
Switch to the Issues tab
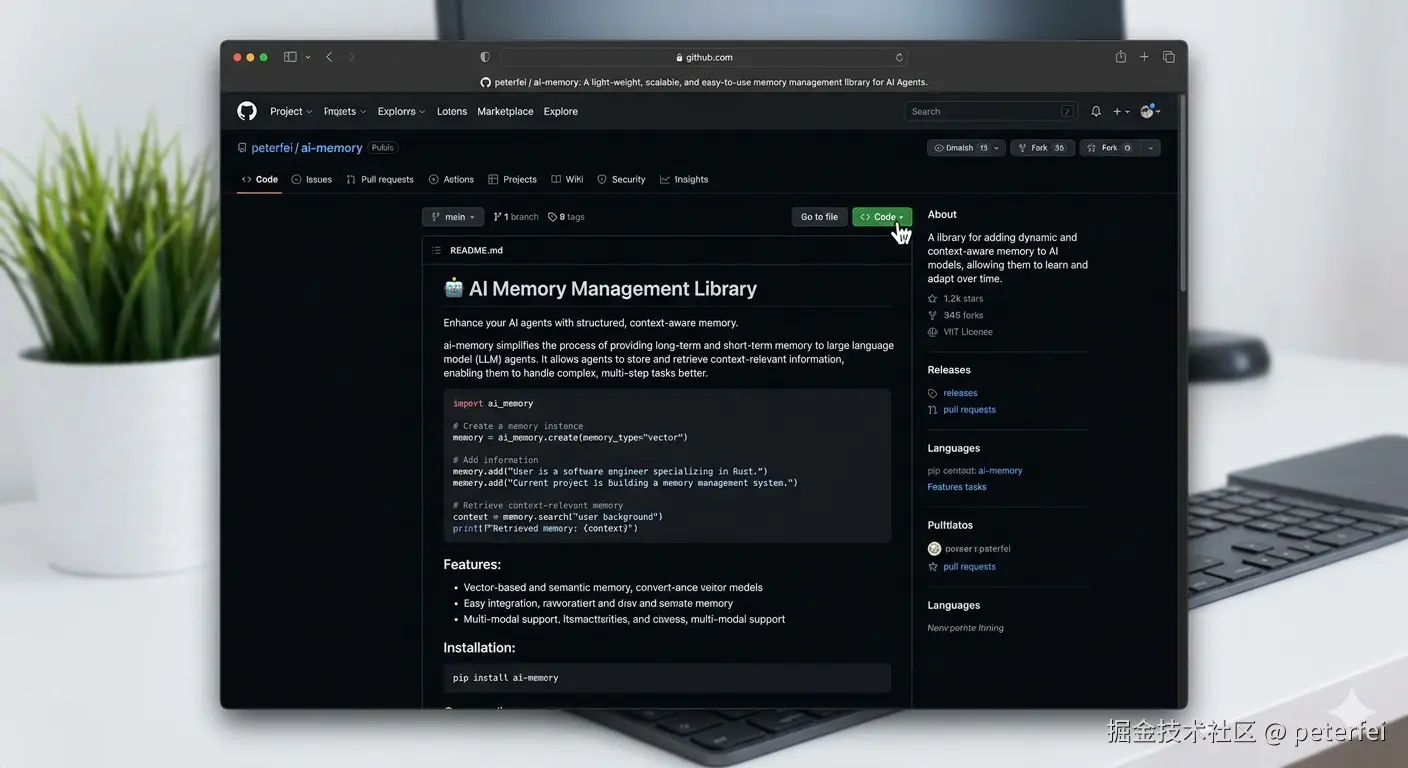coord(312,180)
